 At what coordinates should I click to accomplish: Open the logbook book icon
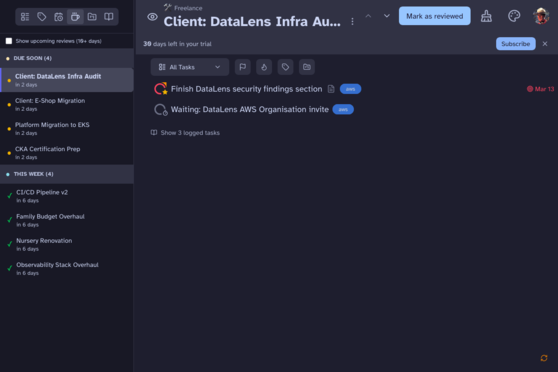point(109,17)
